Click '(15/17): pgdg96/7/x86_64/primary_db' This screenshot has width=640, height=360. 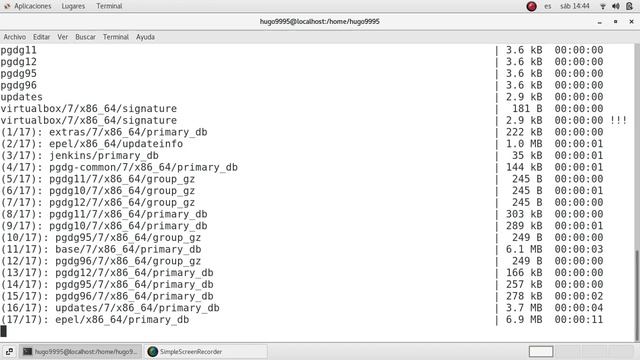[107, 296]
